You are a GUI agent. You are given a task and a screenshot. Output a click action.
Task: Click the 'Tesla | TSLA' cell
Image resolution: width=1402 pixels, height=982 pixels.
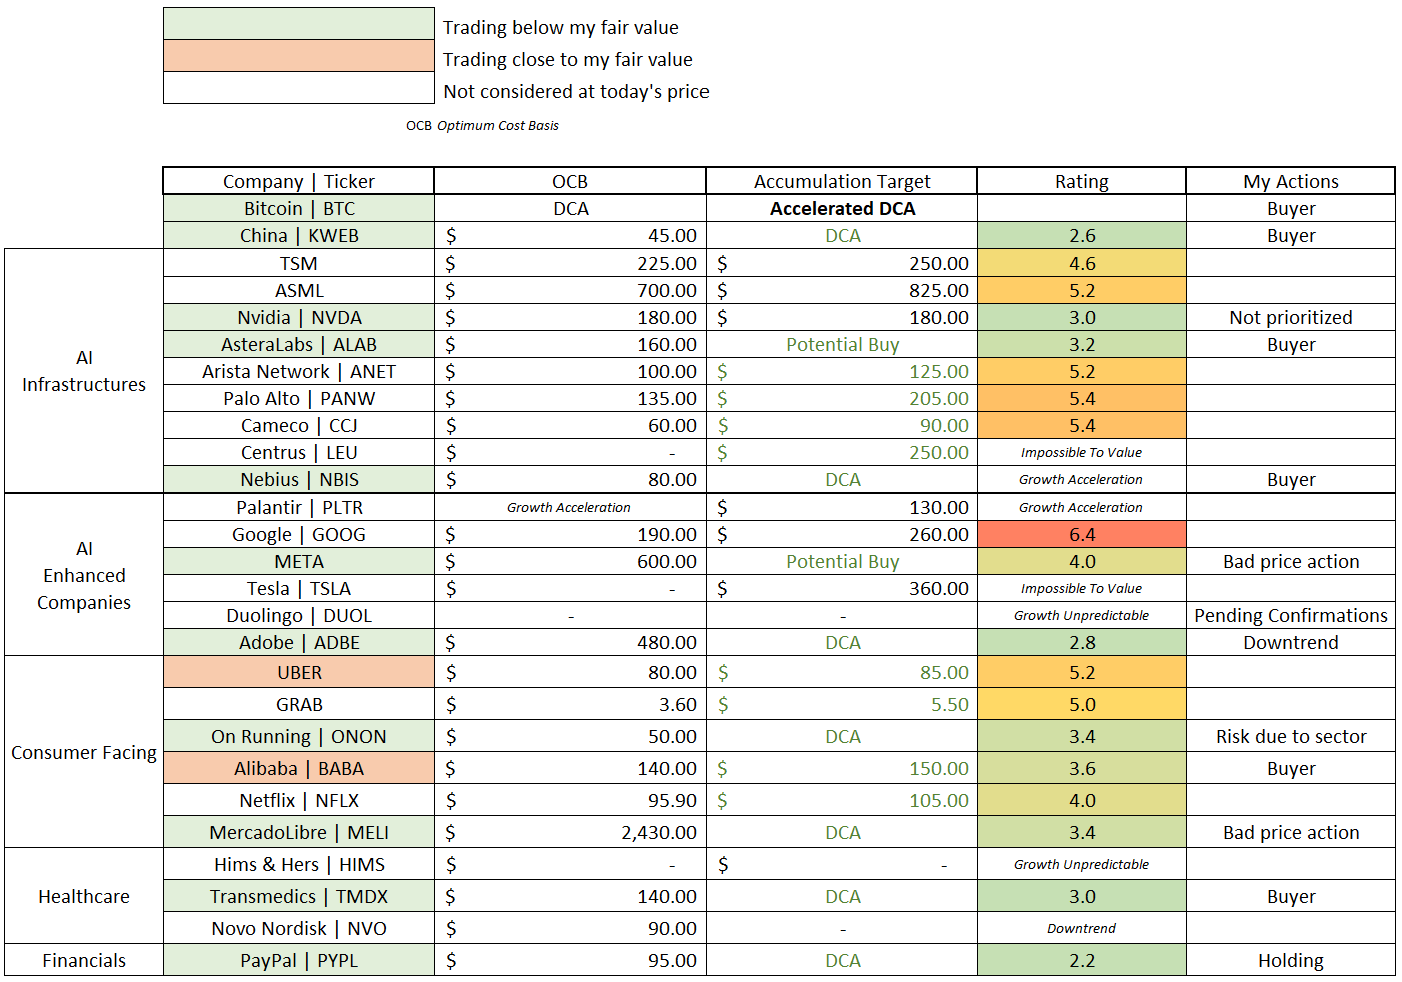click(299, 588)
